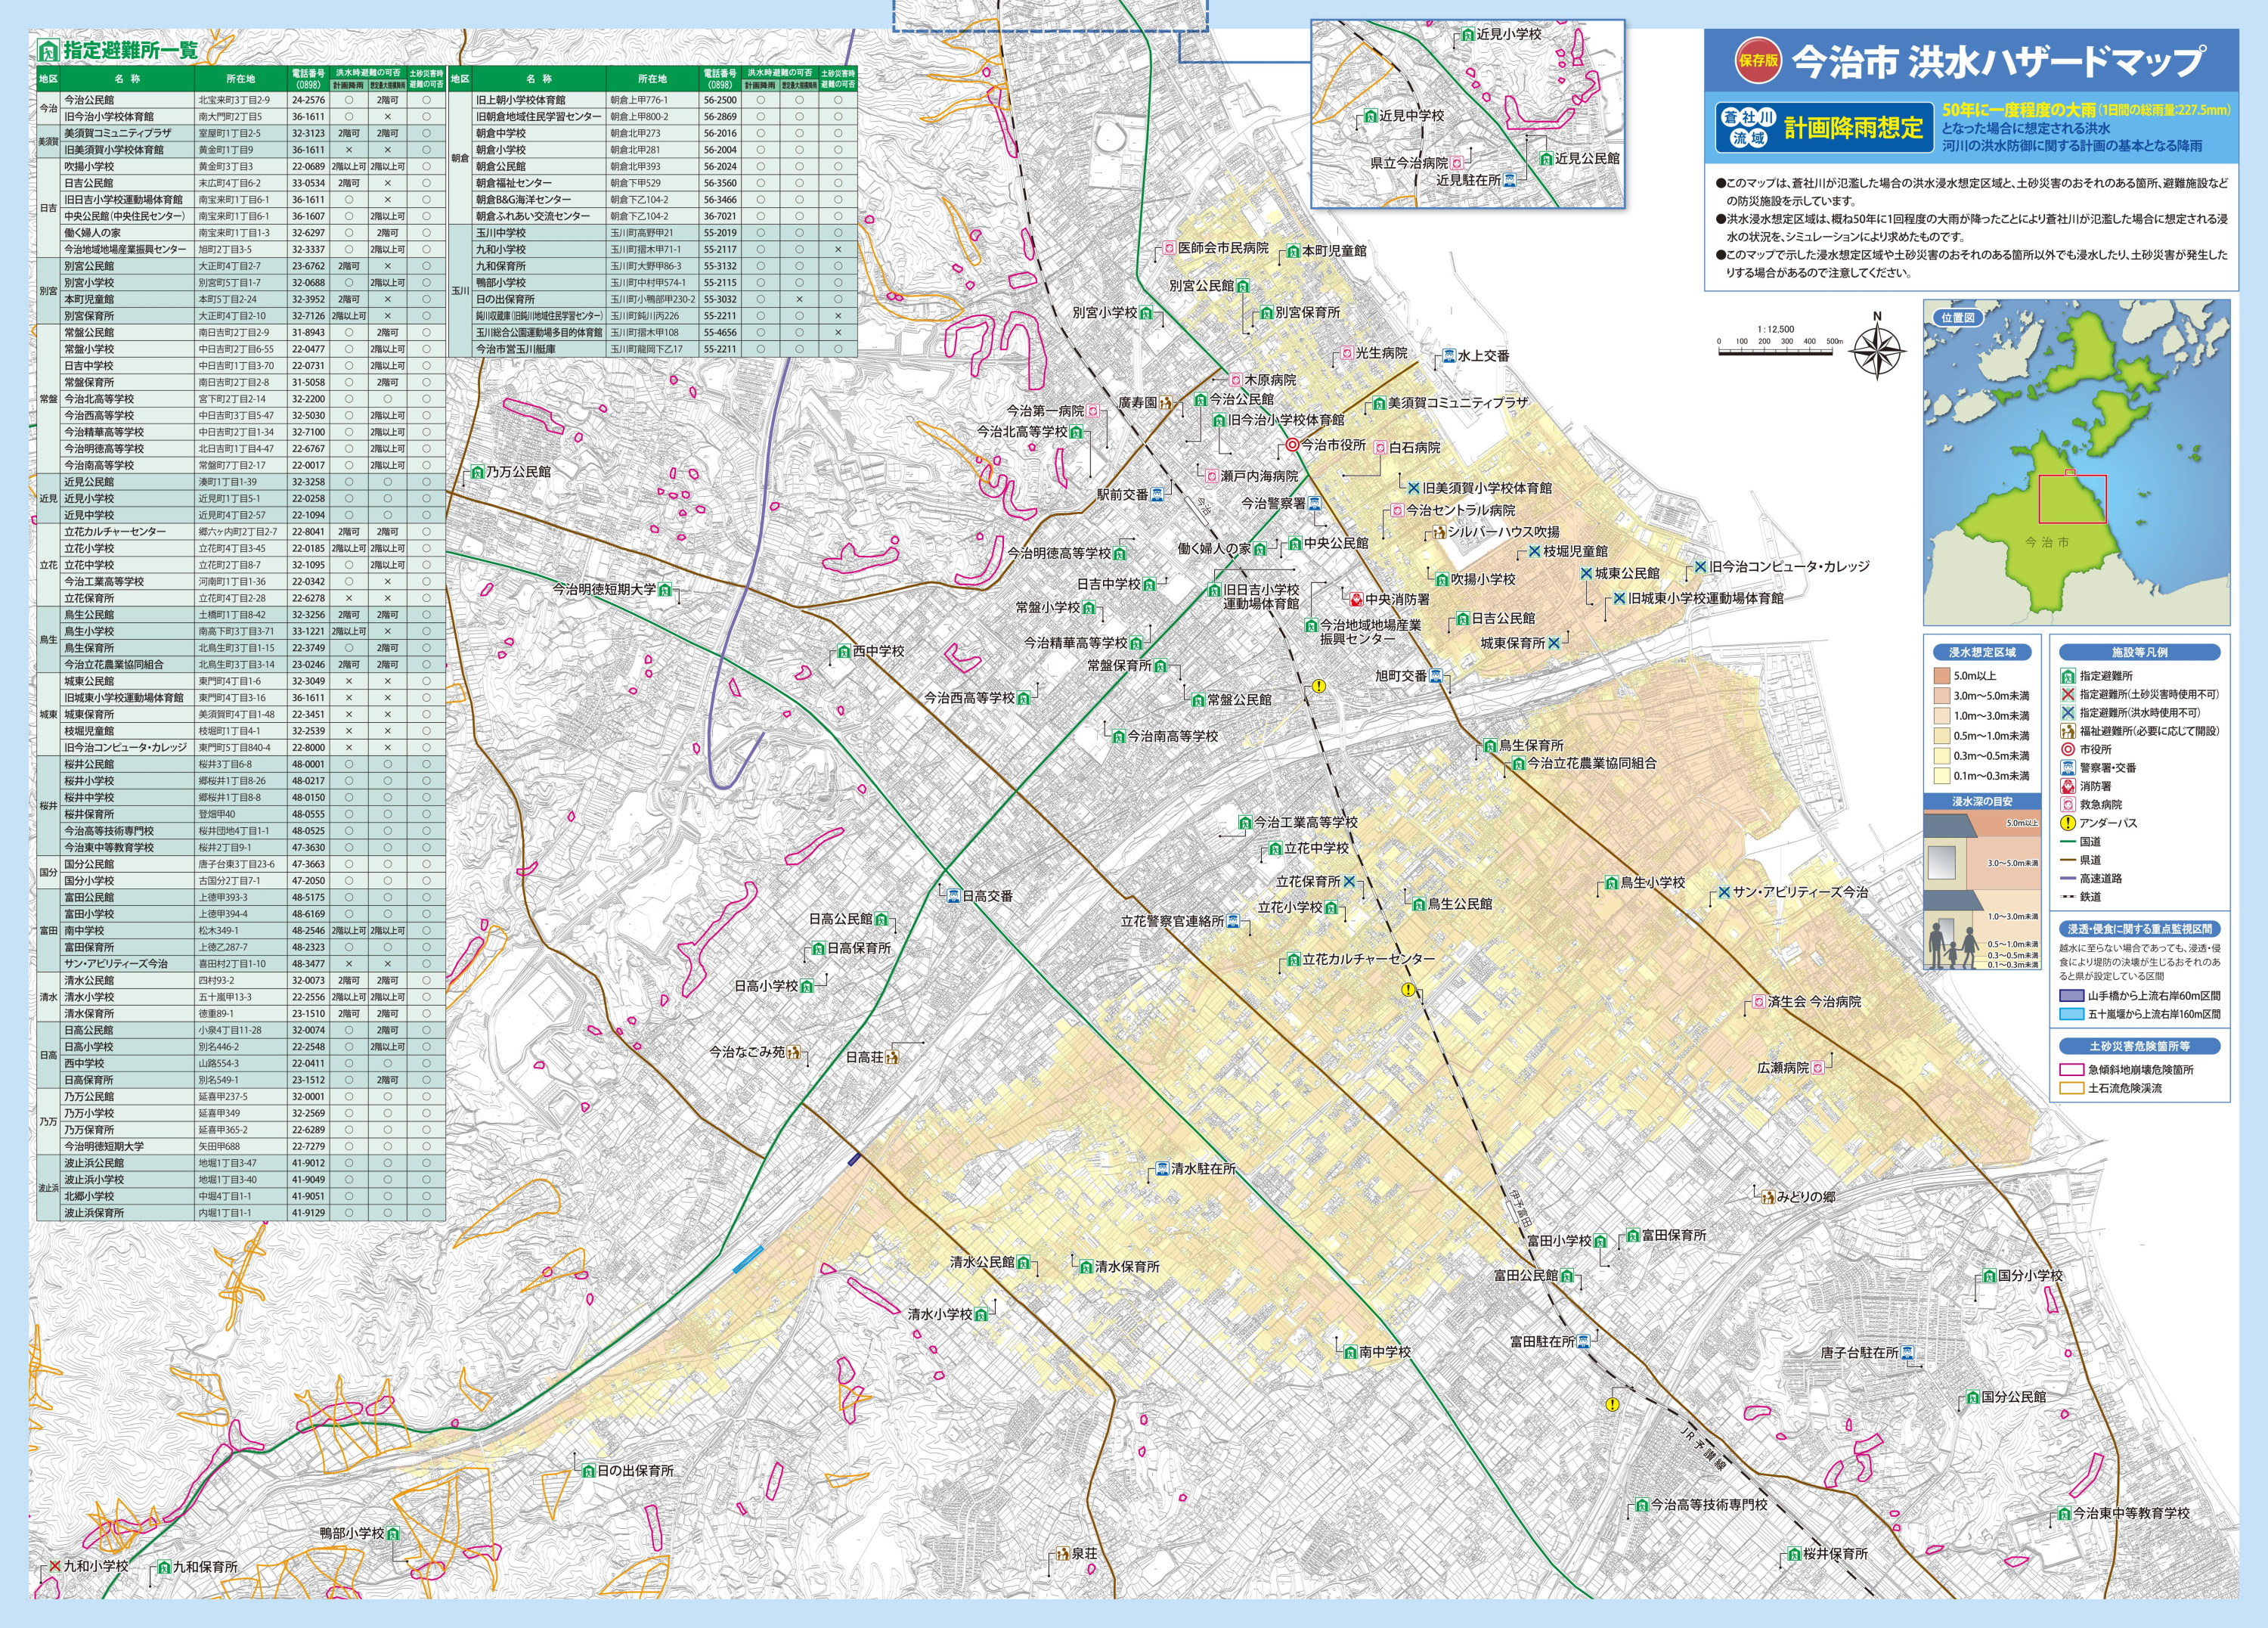This screenshot has width=2268, height=1628.
Task: Click the 施設等凡例 legend header
Action: pyautogui.click(x=2139, y=652)
